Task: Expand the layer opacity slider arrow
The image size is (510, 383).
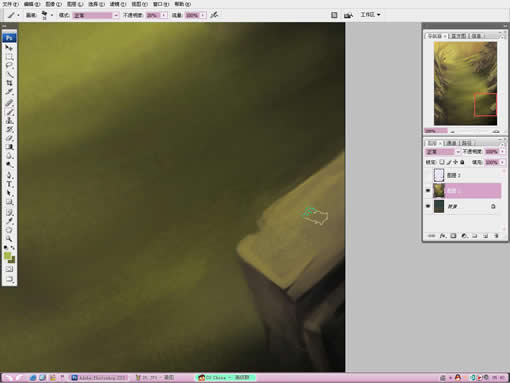Action: [x=502, y=152]
